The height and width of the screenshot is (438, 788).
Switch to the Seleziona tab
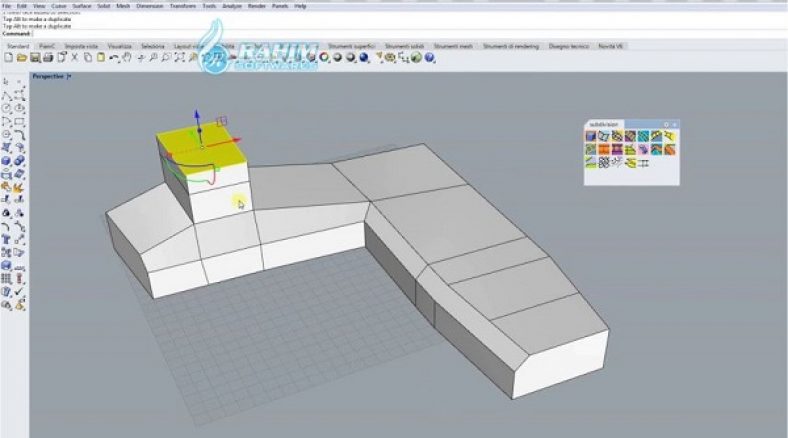(153, 46)
